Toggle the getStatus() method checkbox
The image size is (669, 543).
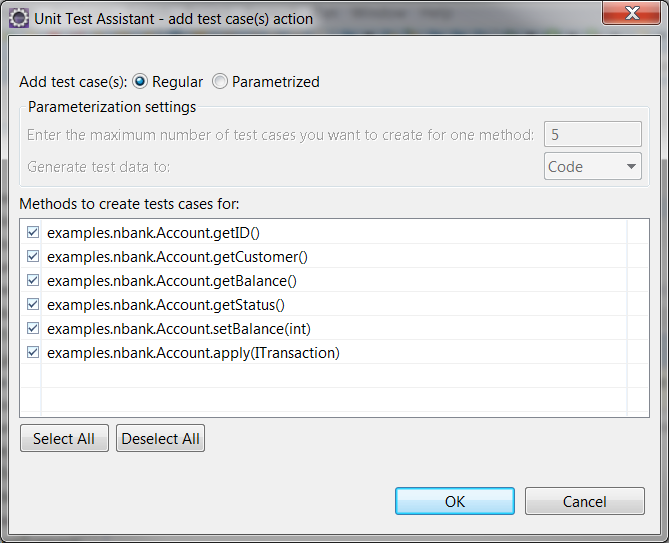coord(33,304)
